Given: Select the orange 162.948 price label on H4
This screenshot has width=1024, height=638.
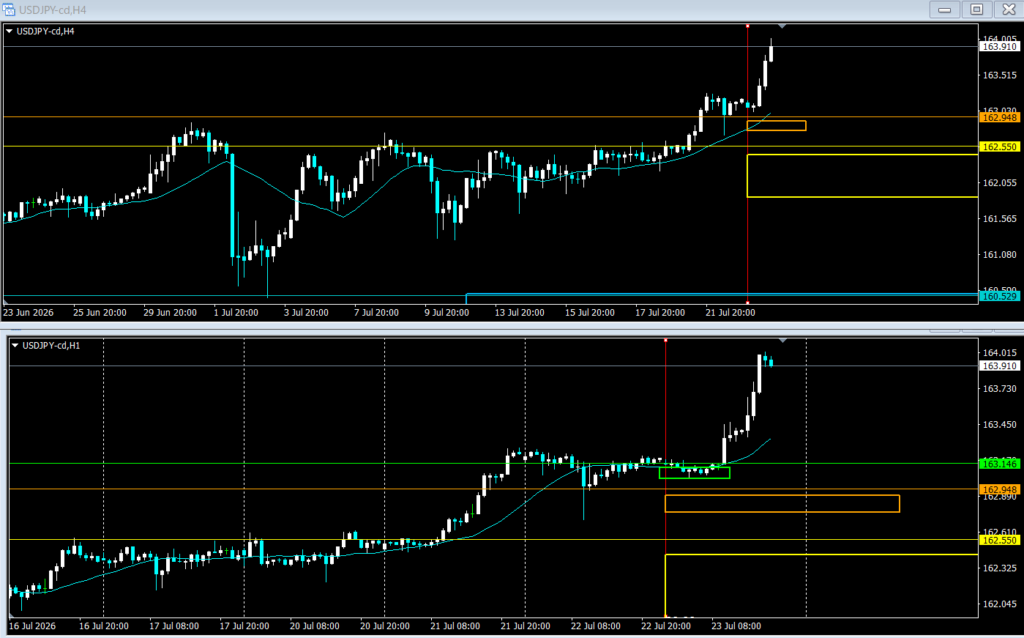Looking at the screenshot, I should pyautogui.click(x=1000, y=118).
